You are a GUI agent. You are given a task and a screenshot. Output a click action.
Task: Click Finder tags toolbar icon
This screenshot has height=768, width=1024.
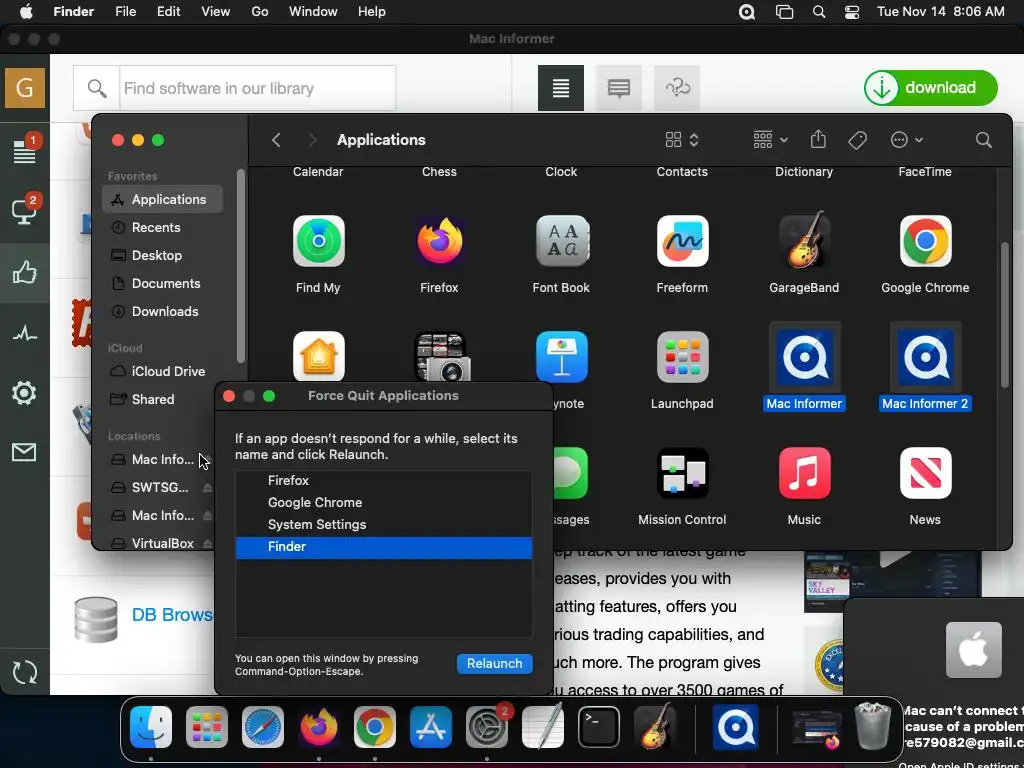point(857,140)
